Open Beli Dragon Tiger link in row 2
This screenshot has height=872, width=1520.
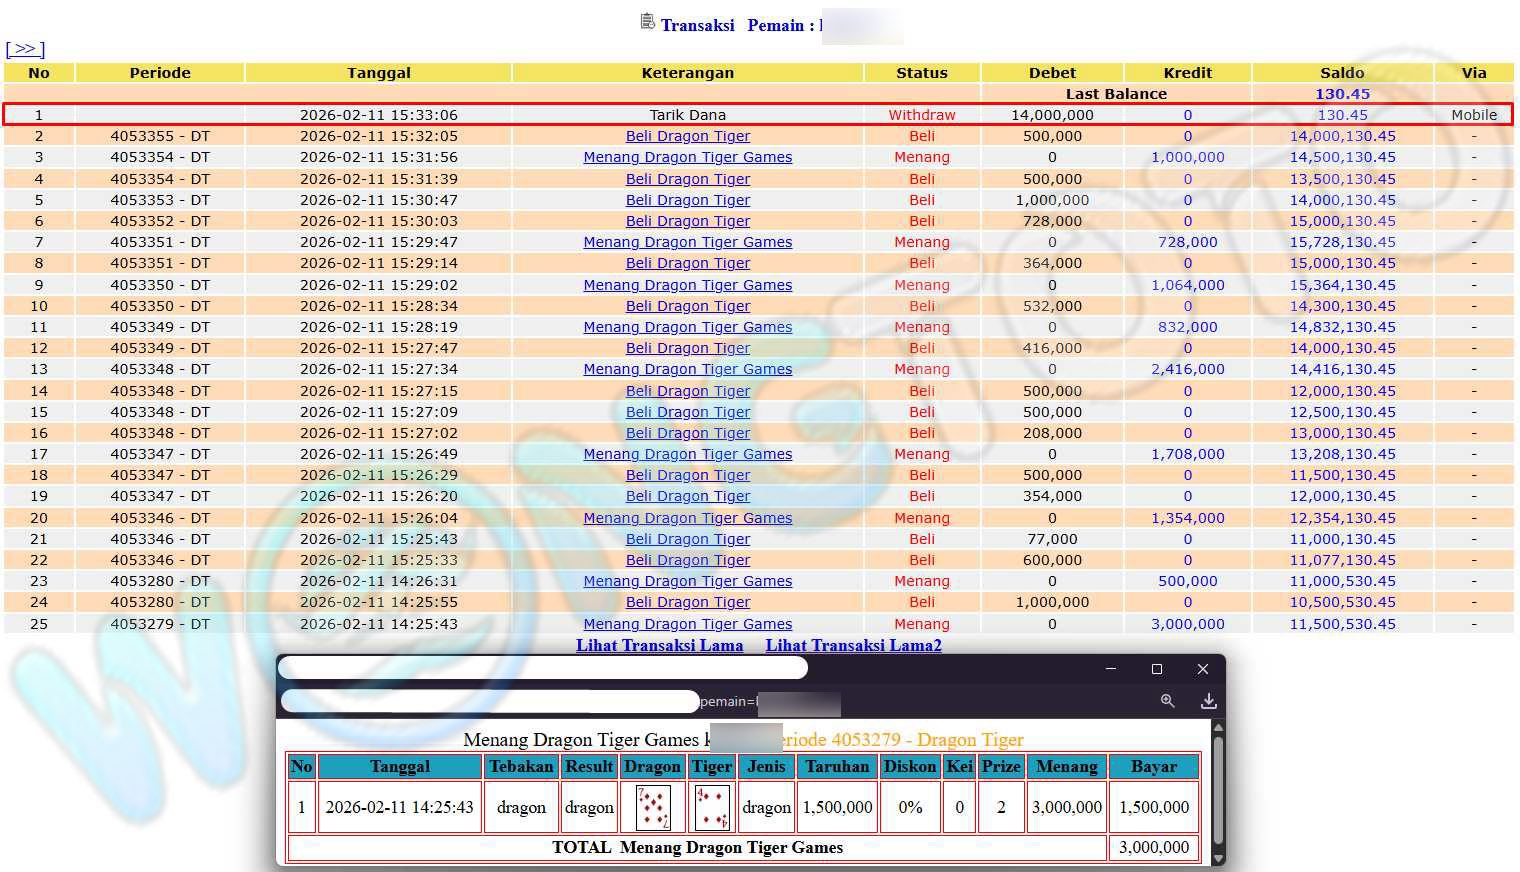pos(687,136)
